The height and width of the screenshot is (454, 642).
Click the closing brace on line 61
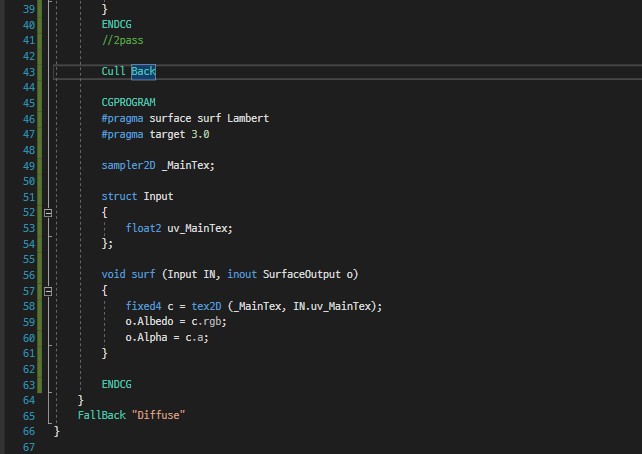[x=104, y=353]
